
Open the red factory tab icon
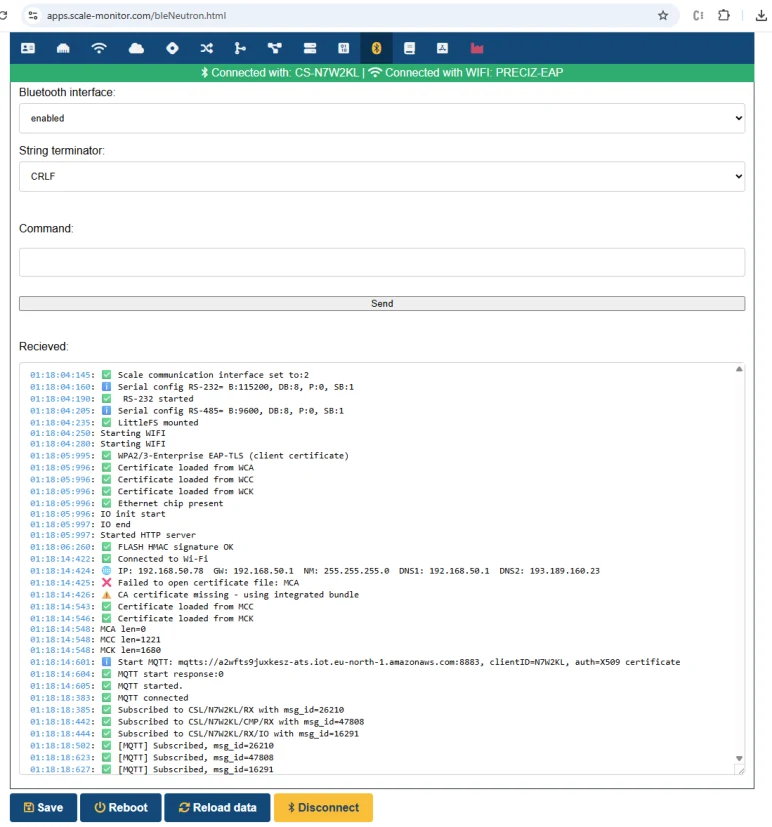point(477,49)
